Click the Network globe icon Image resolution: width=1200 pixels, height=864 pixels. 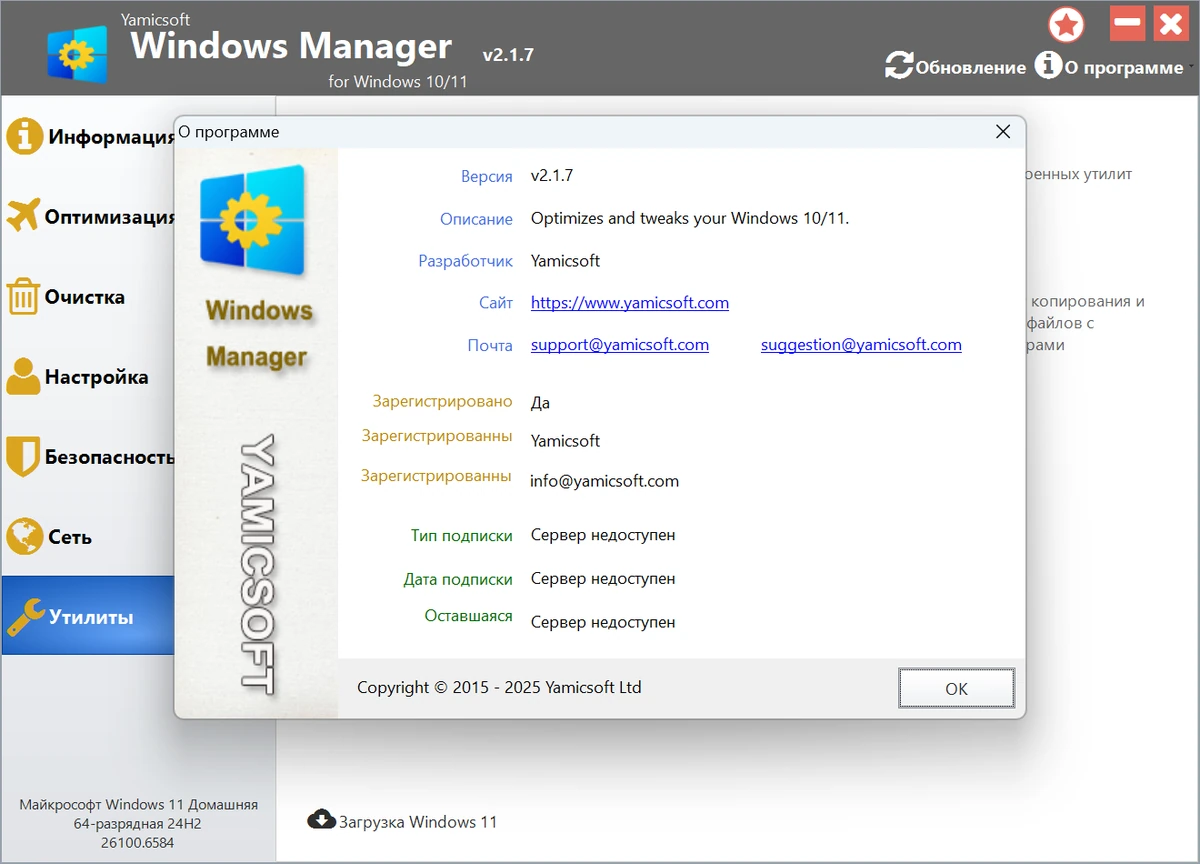[24, 537]
